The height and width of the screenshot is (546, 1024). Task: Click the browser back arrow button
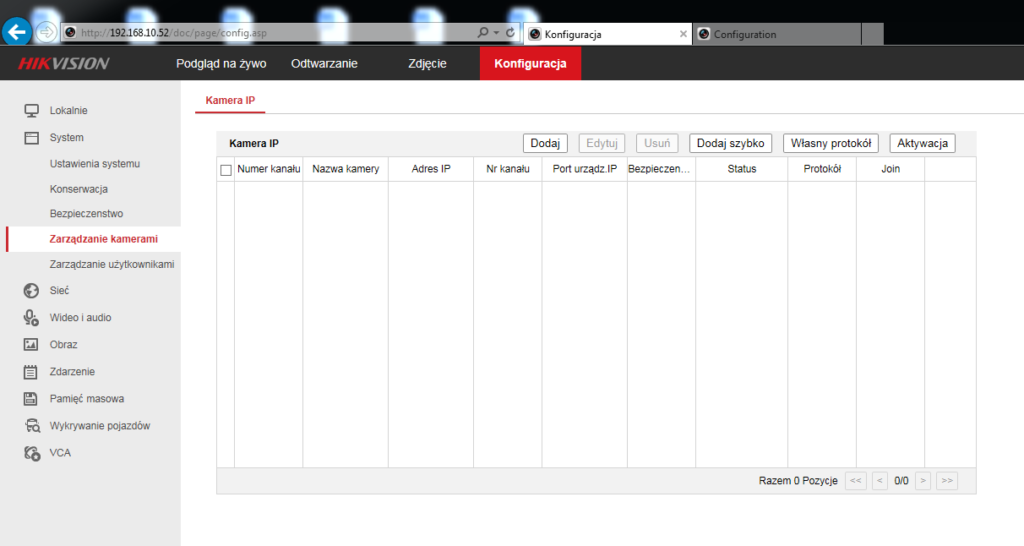16,32
